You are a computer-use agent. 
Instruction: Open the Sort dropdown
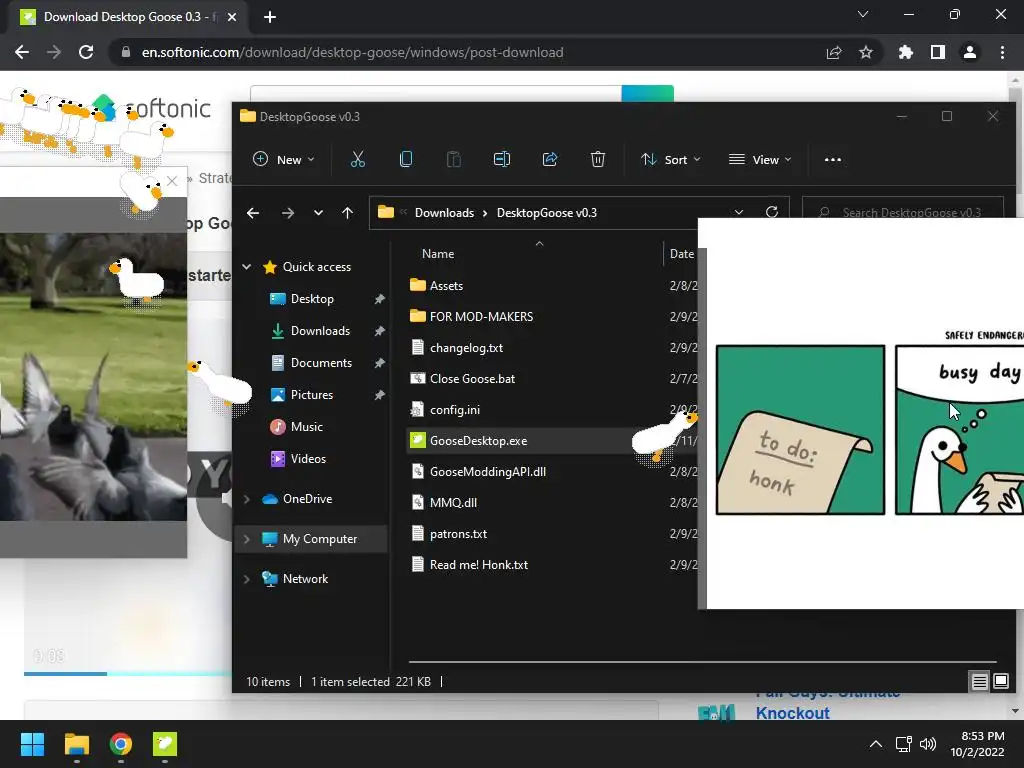pos(670,159)
